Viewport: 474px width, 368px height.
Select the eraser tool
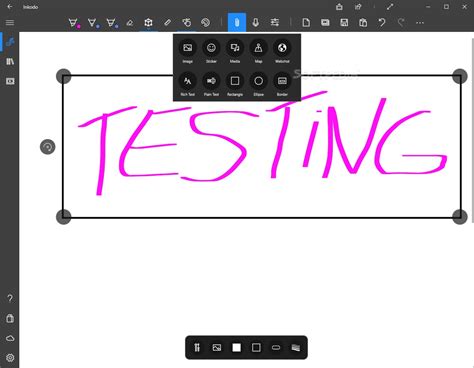tap(130, 23)
